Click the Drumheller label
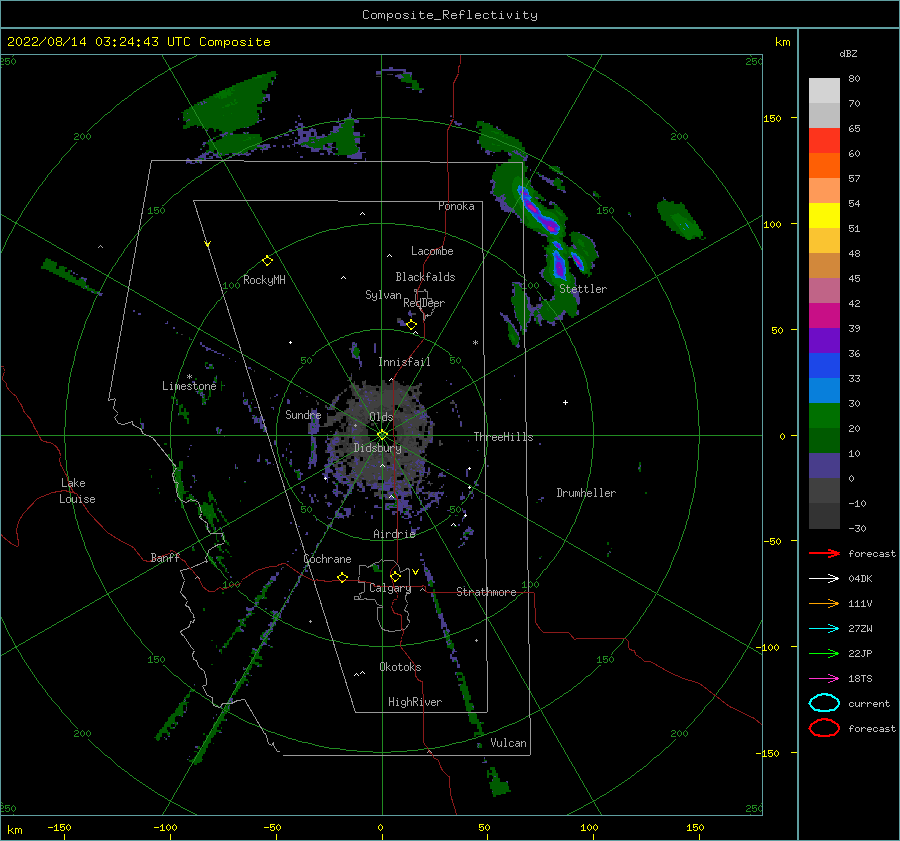This screenshot has height=841, width=900. tap(586, 493)
